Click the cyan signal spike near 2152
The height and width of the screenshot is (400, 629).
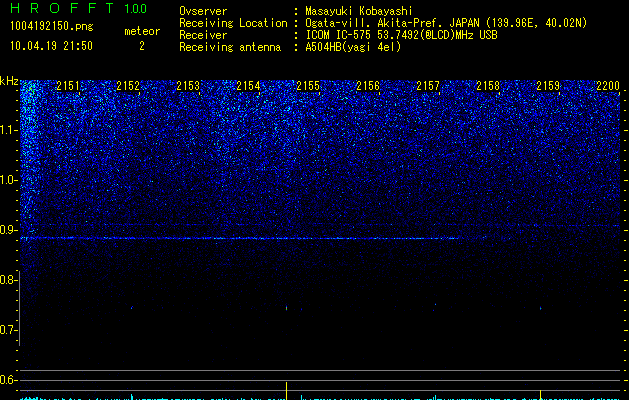tap(132, 397)
